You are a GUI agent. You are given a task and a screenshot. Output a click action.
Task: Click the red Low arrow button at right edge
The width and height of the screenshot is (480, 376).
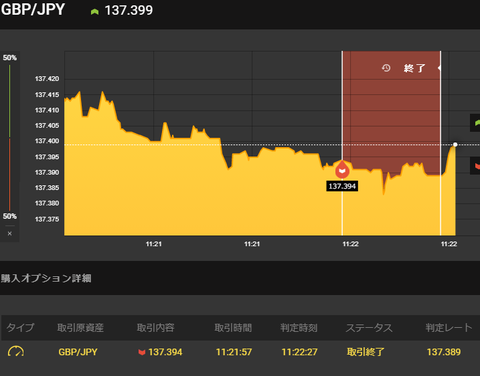click(x=476, y=166)
